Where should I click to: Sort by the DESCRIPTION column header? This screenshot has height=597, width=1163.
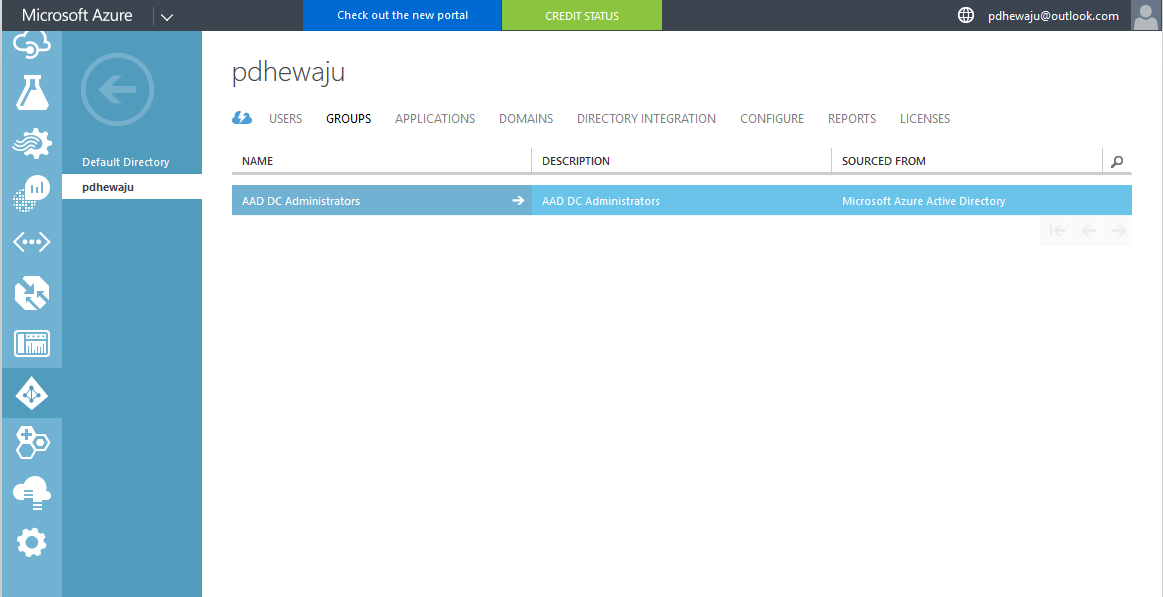(576, 161)
